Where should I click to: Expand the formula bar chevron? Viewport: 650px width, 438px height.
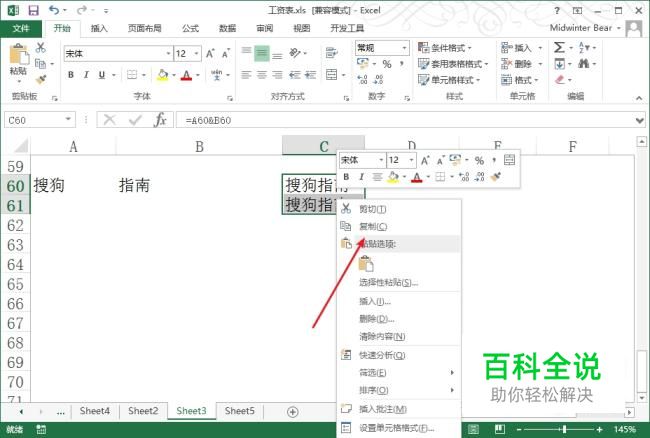coord(640,121)
